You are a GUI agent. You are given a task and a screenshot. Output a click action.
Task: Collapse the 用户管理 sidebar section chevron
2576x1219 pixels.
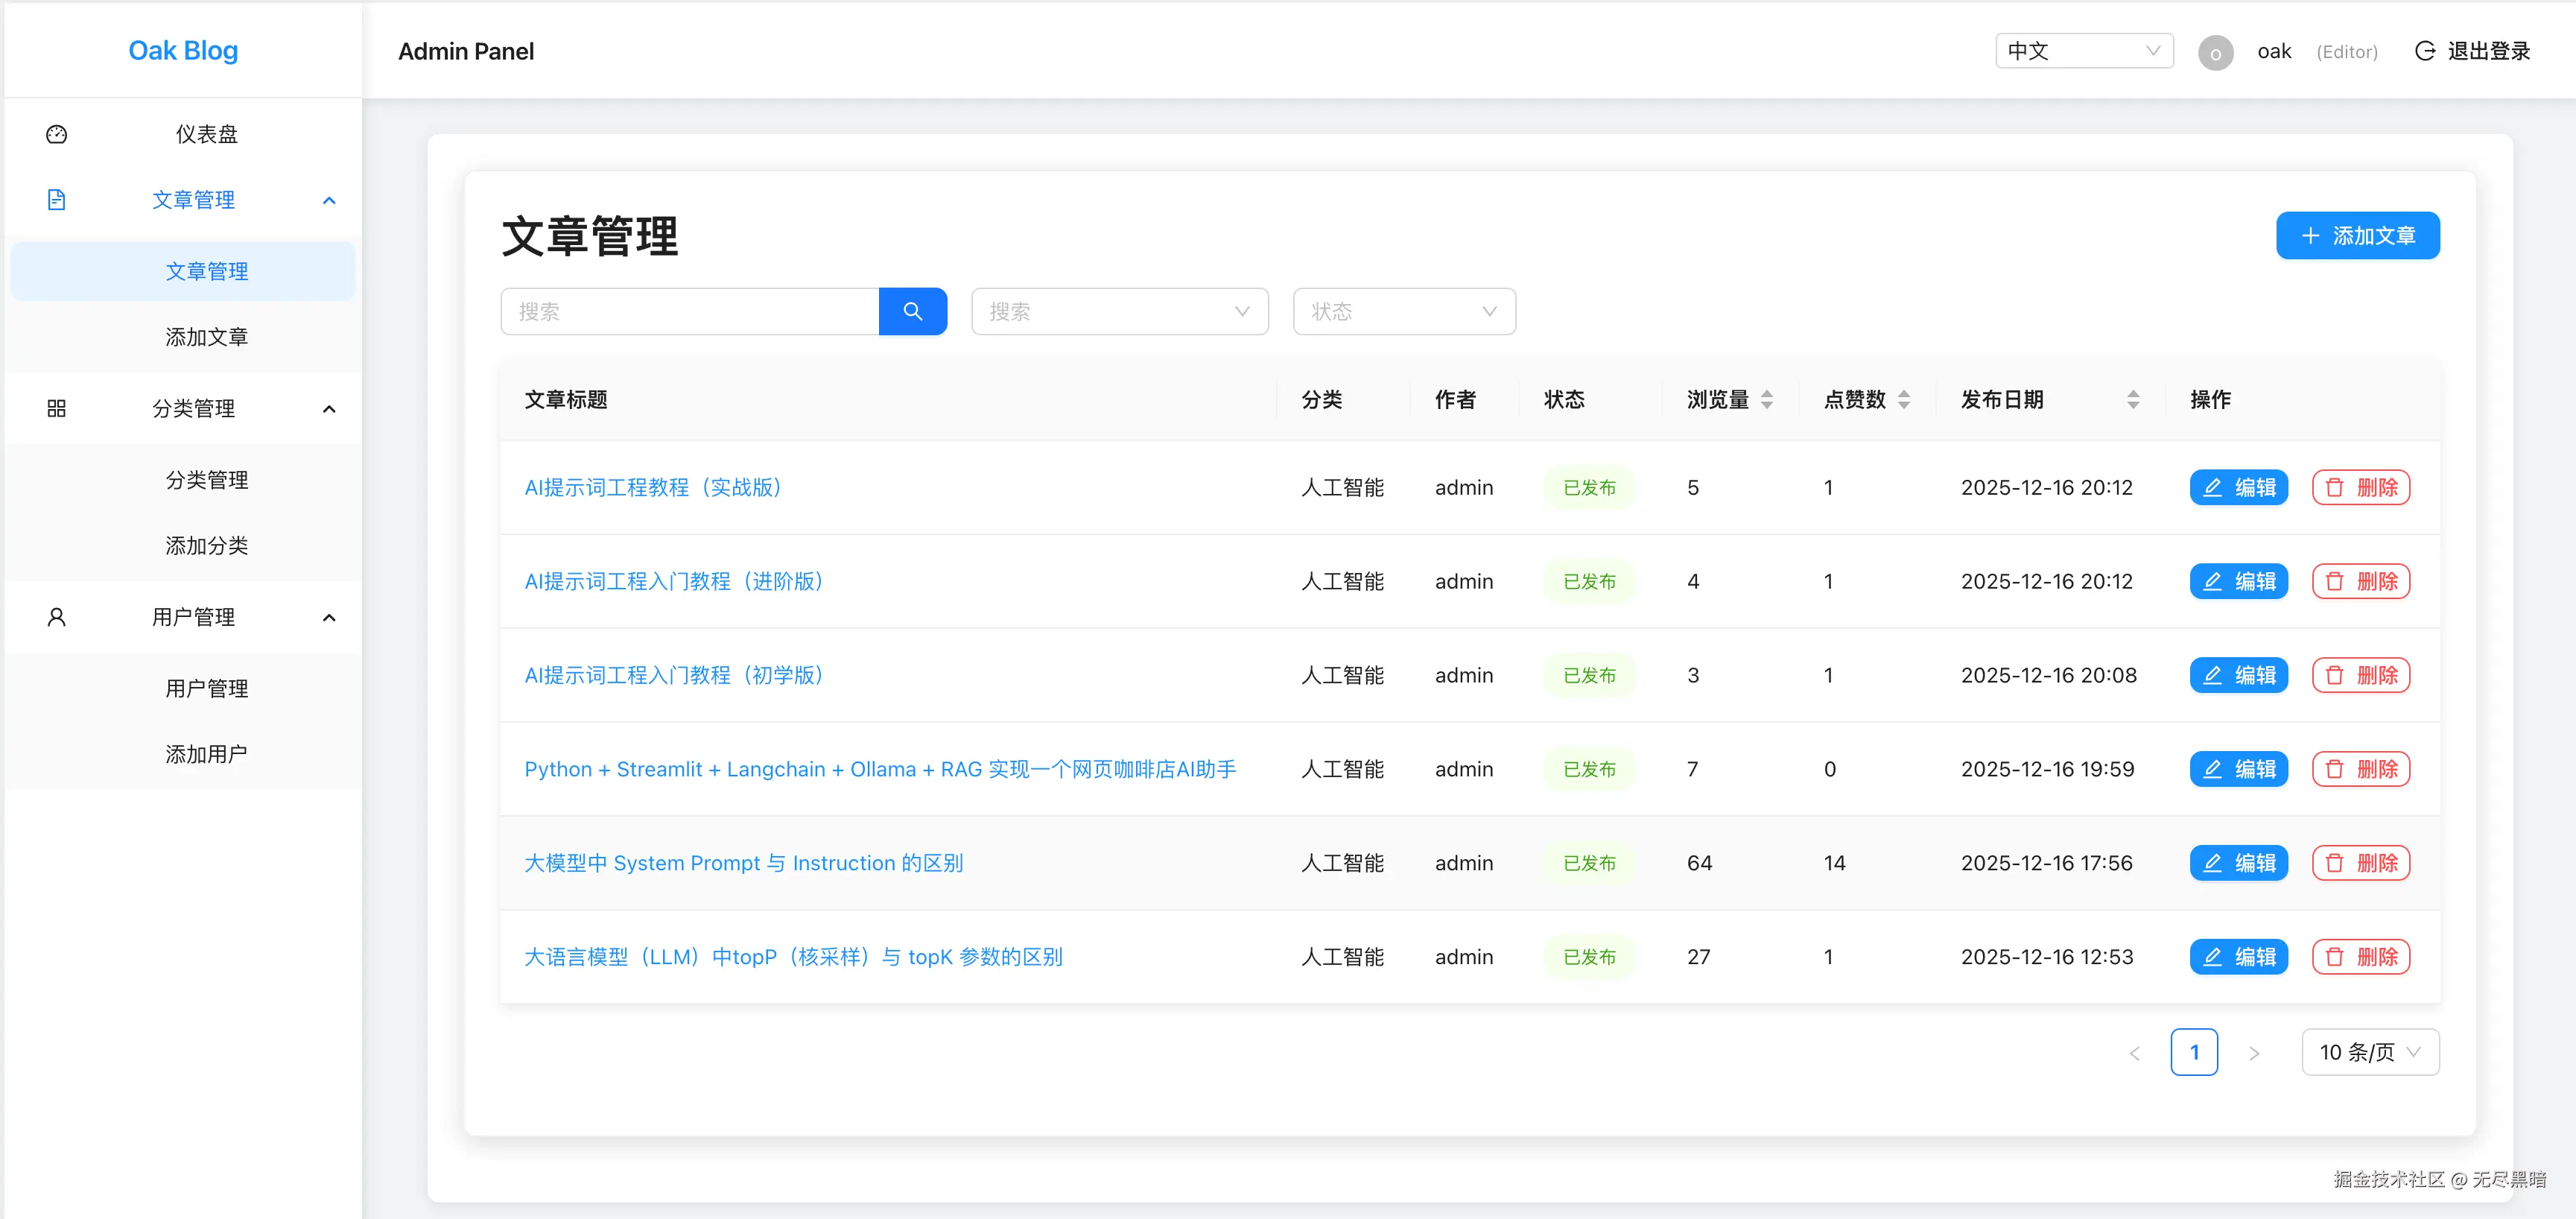(x=329, y=617)
